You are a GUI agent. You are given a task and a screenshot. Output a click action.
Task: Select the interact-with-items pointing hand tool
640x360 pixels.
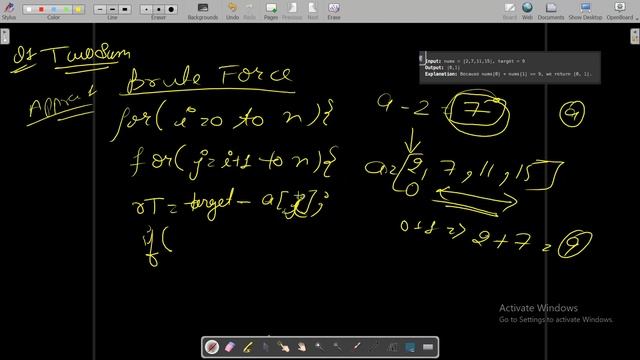pos(284,347)
